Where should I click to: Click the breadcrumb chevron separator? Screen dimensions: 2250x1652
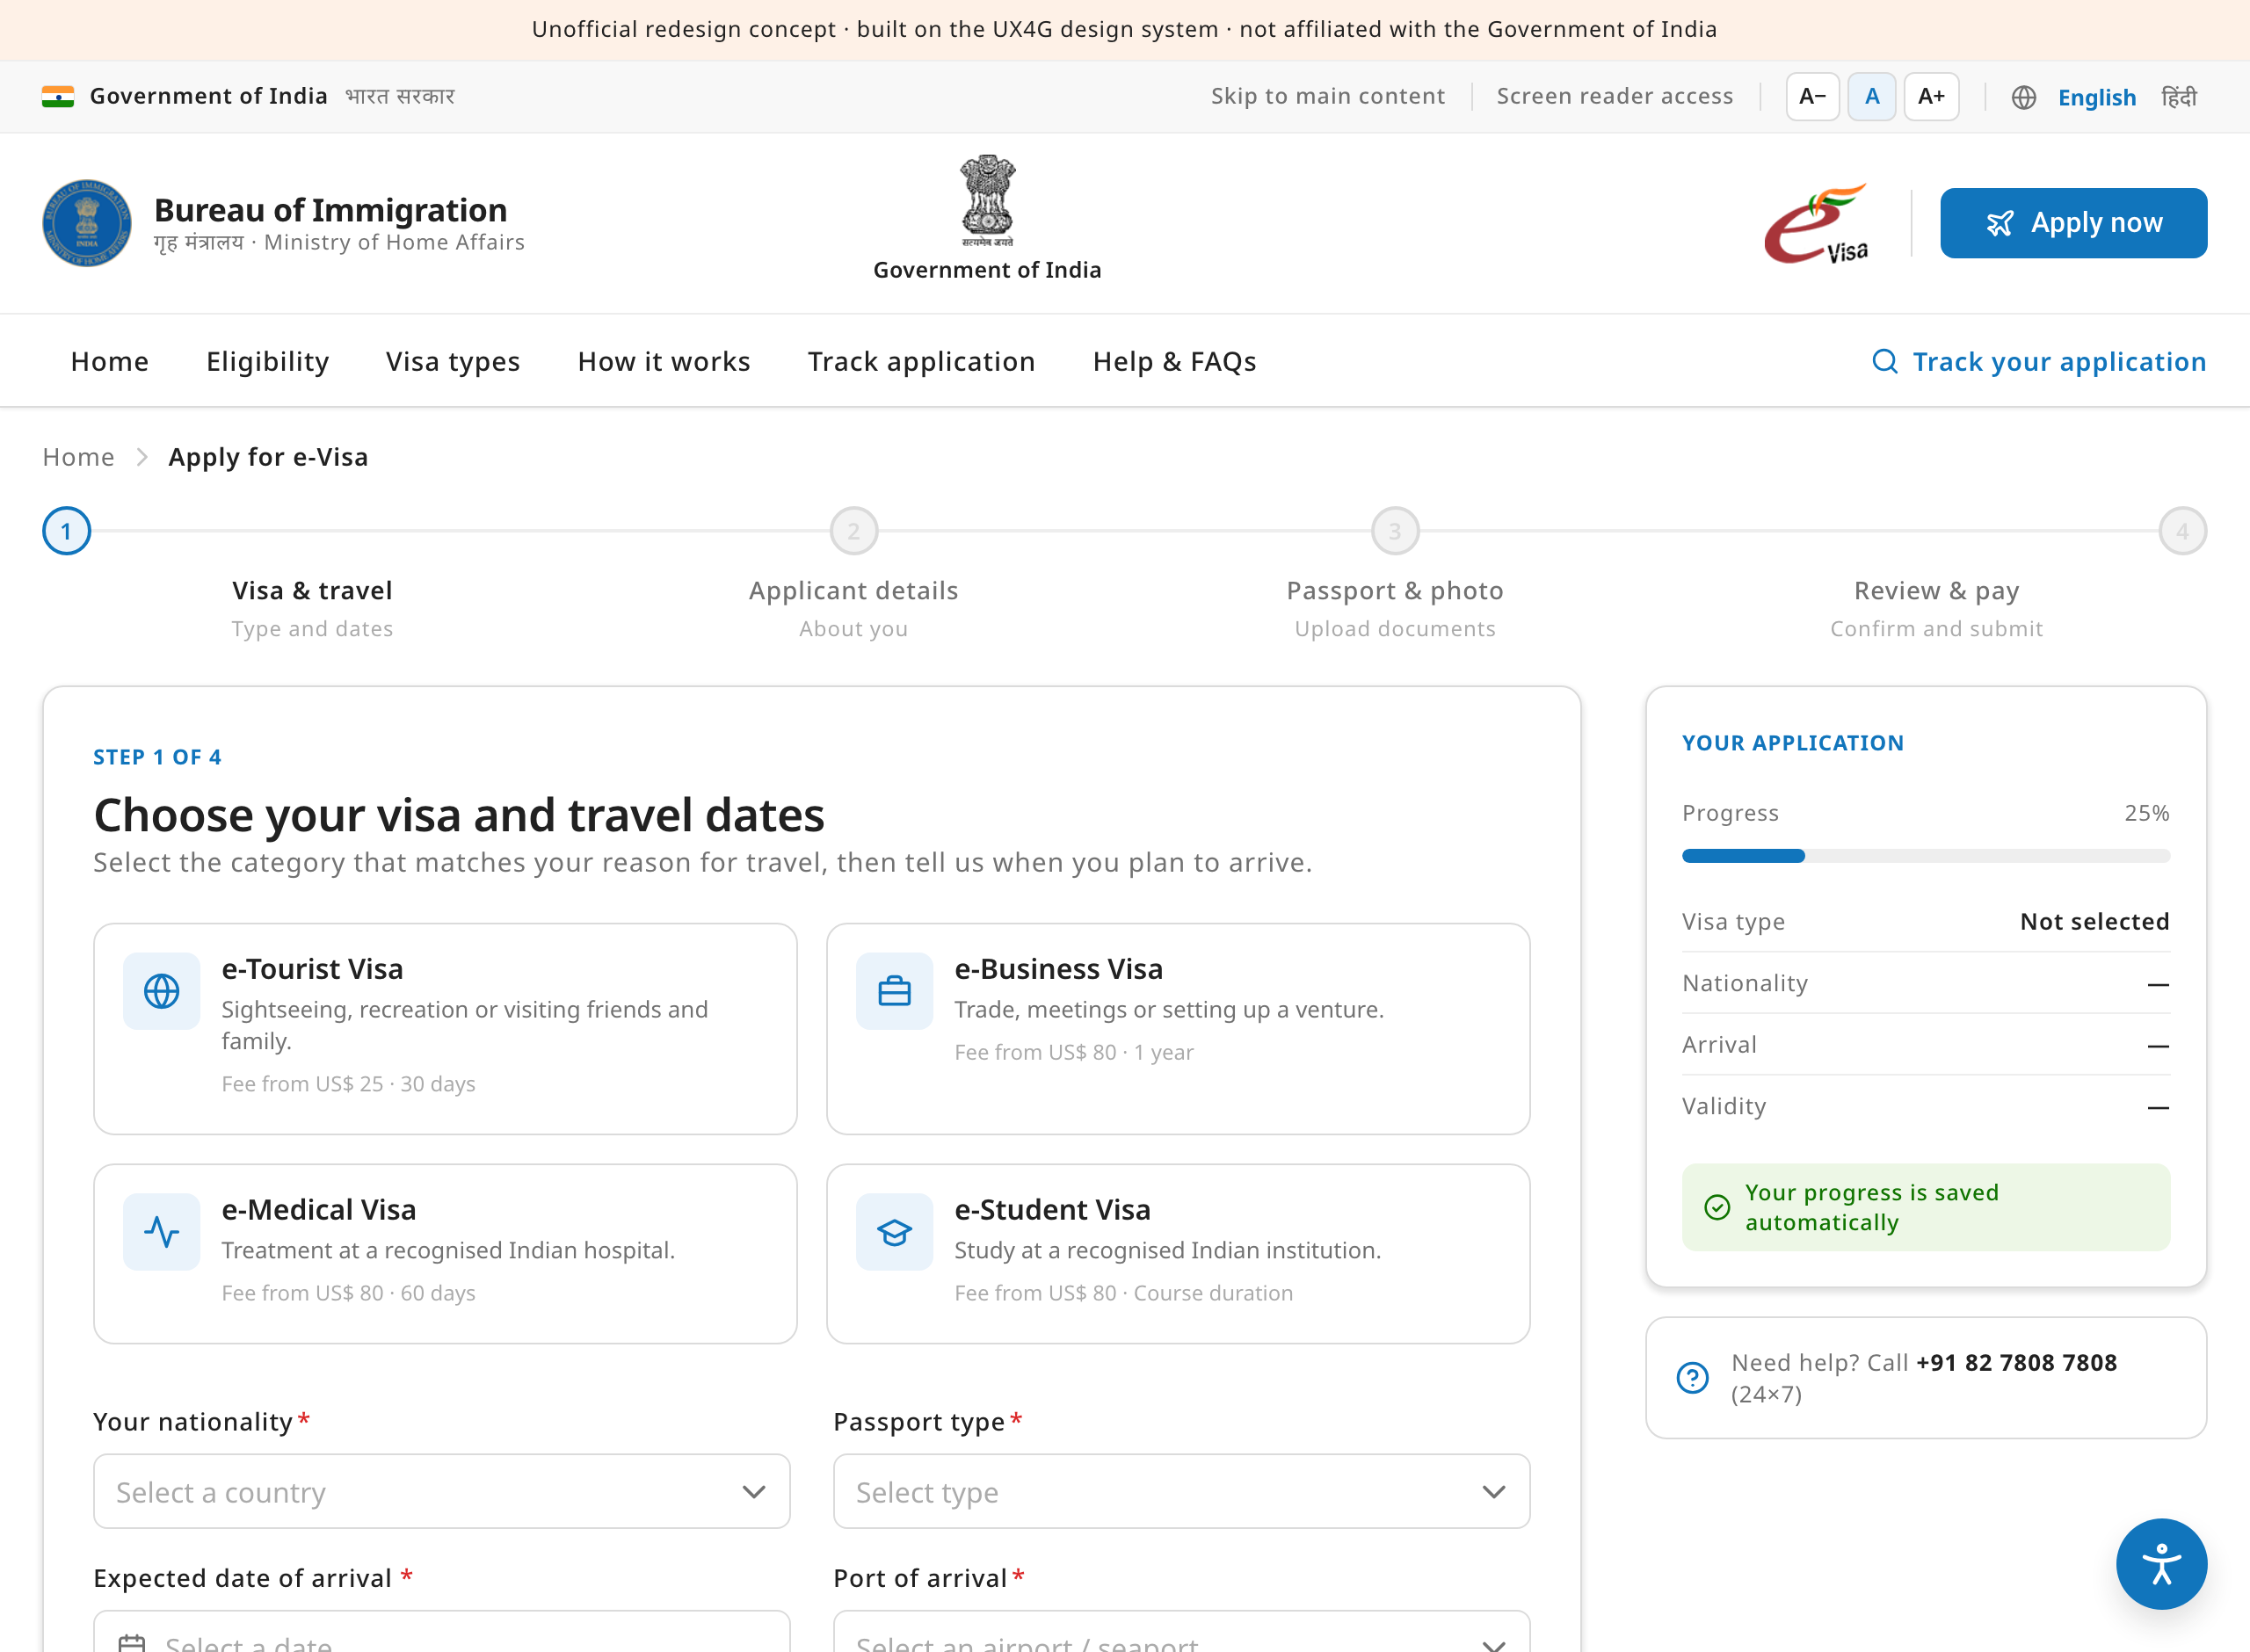point(141,457)
